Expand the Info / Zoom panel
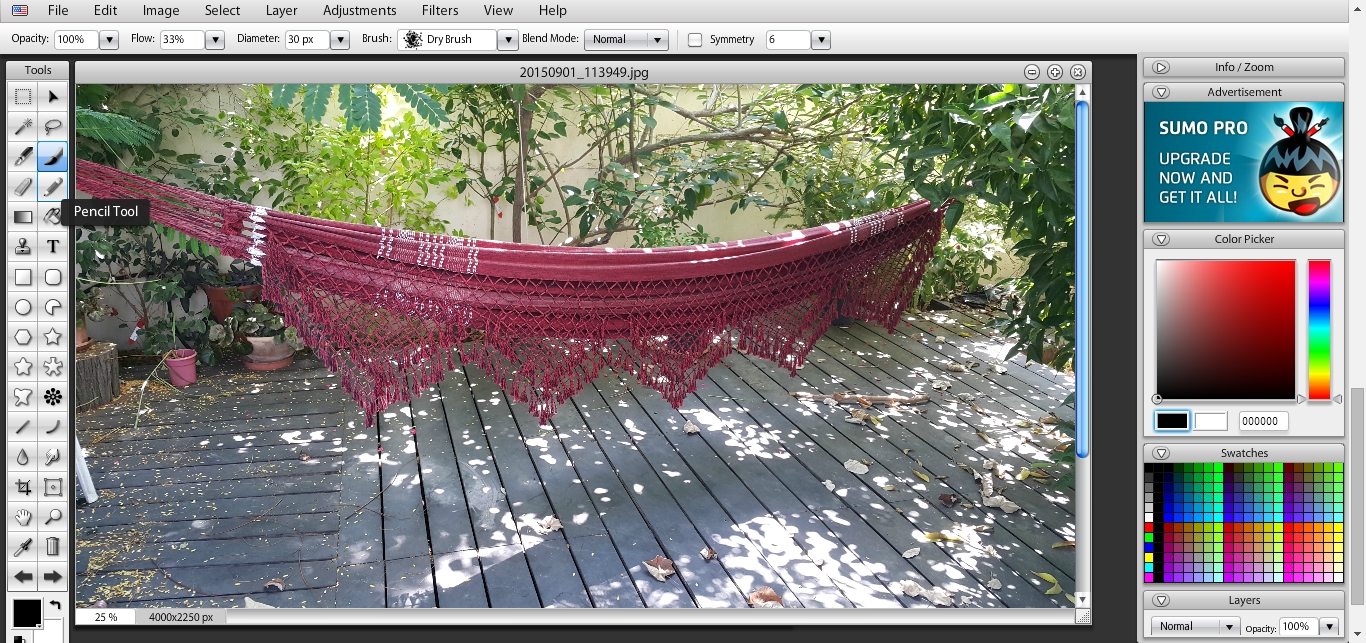 point(1161,67)
